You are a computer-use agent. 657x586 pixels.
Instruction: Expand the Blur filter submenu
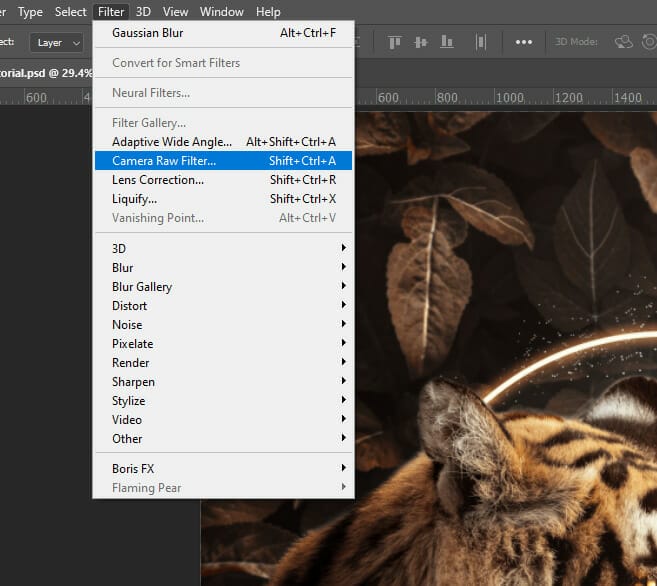tap(222, 267)
